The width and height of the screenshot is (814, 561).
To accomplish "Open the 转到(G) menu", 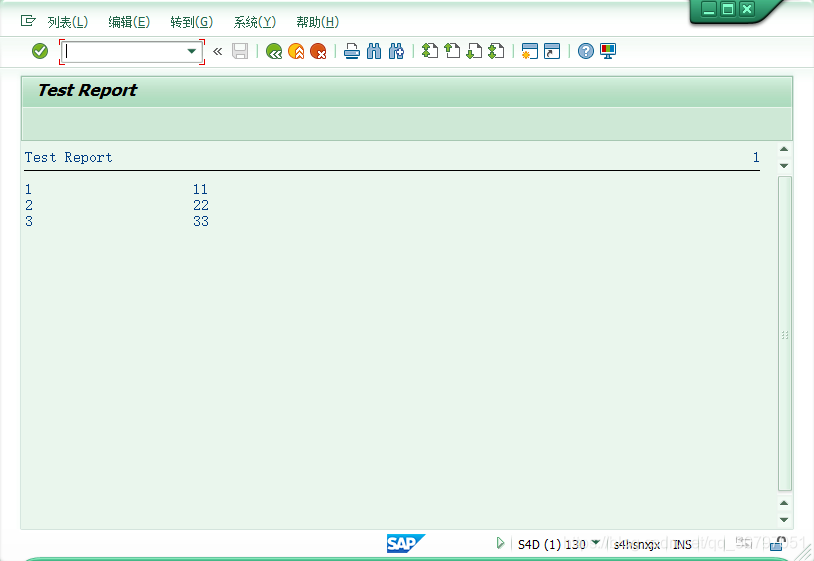I will click(192, 22).
